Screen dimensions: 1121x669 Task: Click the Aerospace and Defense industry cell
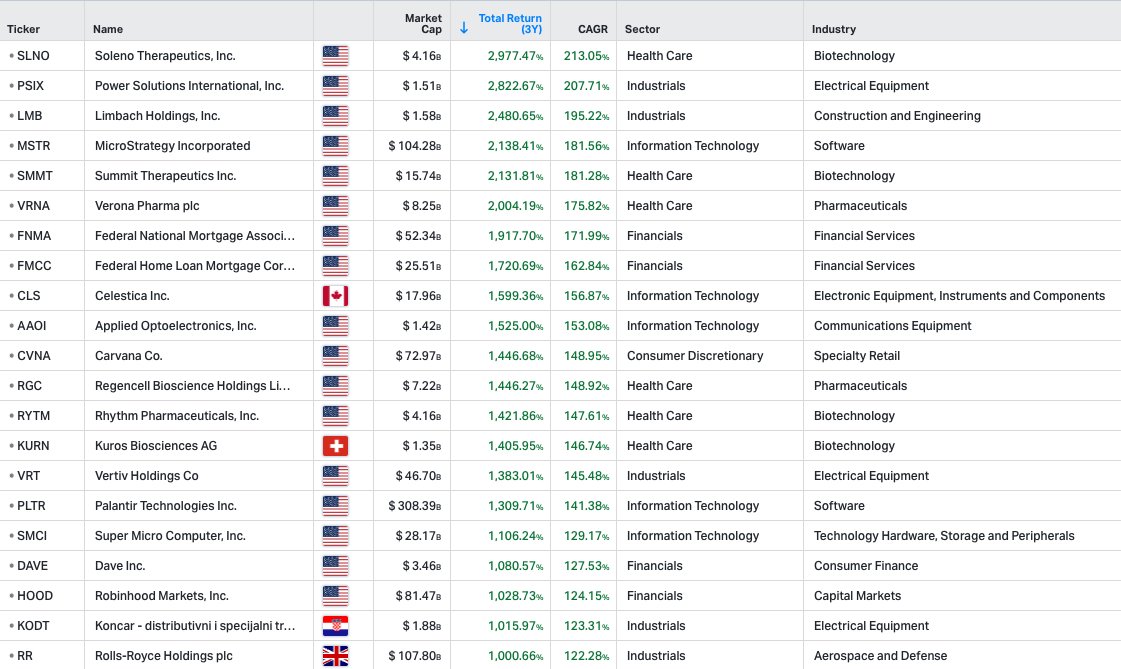coord(880,656)
